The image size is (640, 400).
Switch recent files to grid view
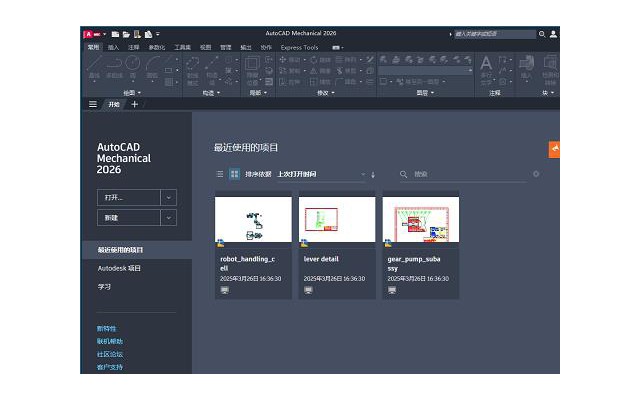[x=234, y=174]
